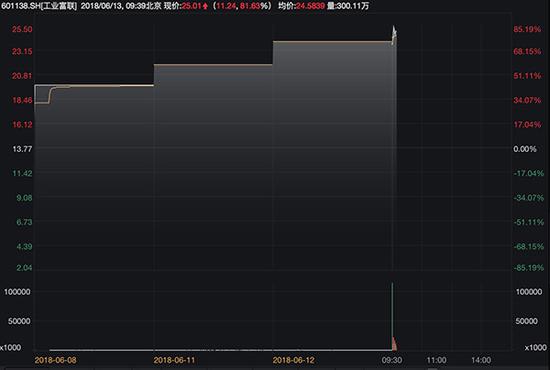Viewport: 550px width, 370px height.
Task: Click the 25.50 price axis label
Action: 22,29
